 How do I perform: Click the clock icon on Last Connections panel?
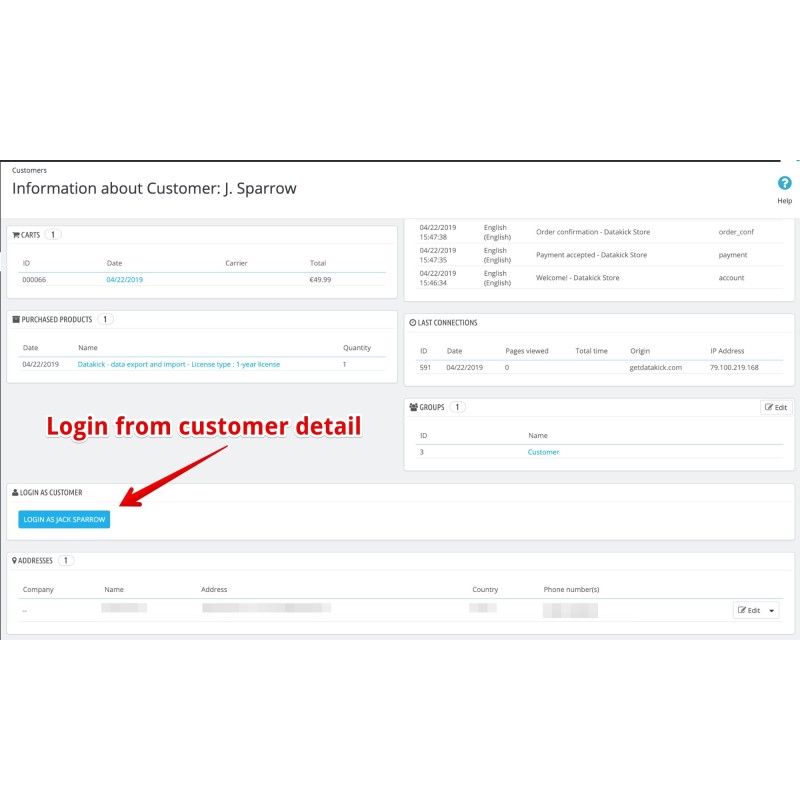pos(411,322)
